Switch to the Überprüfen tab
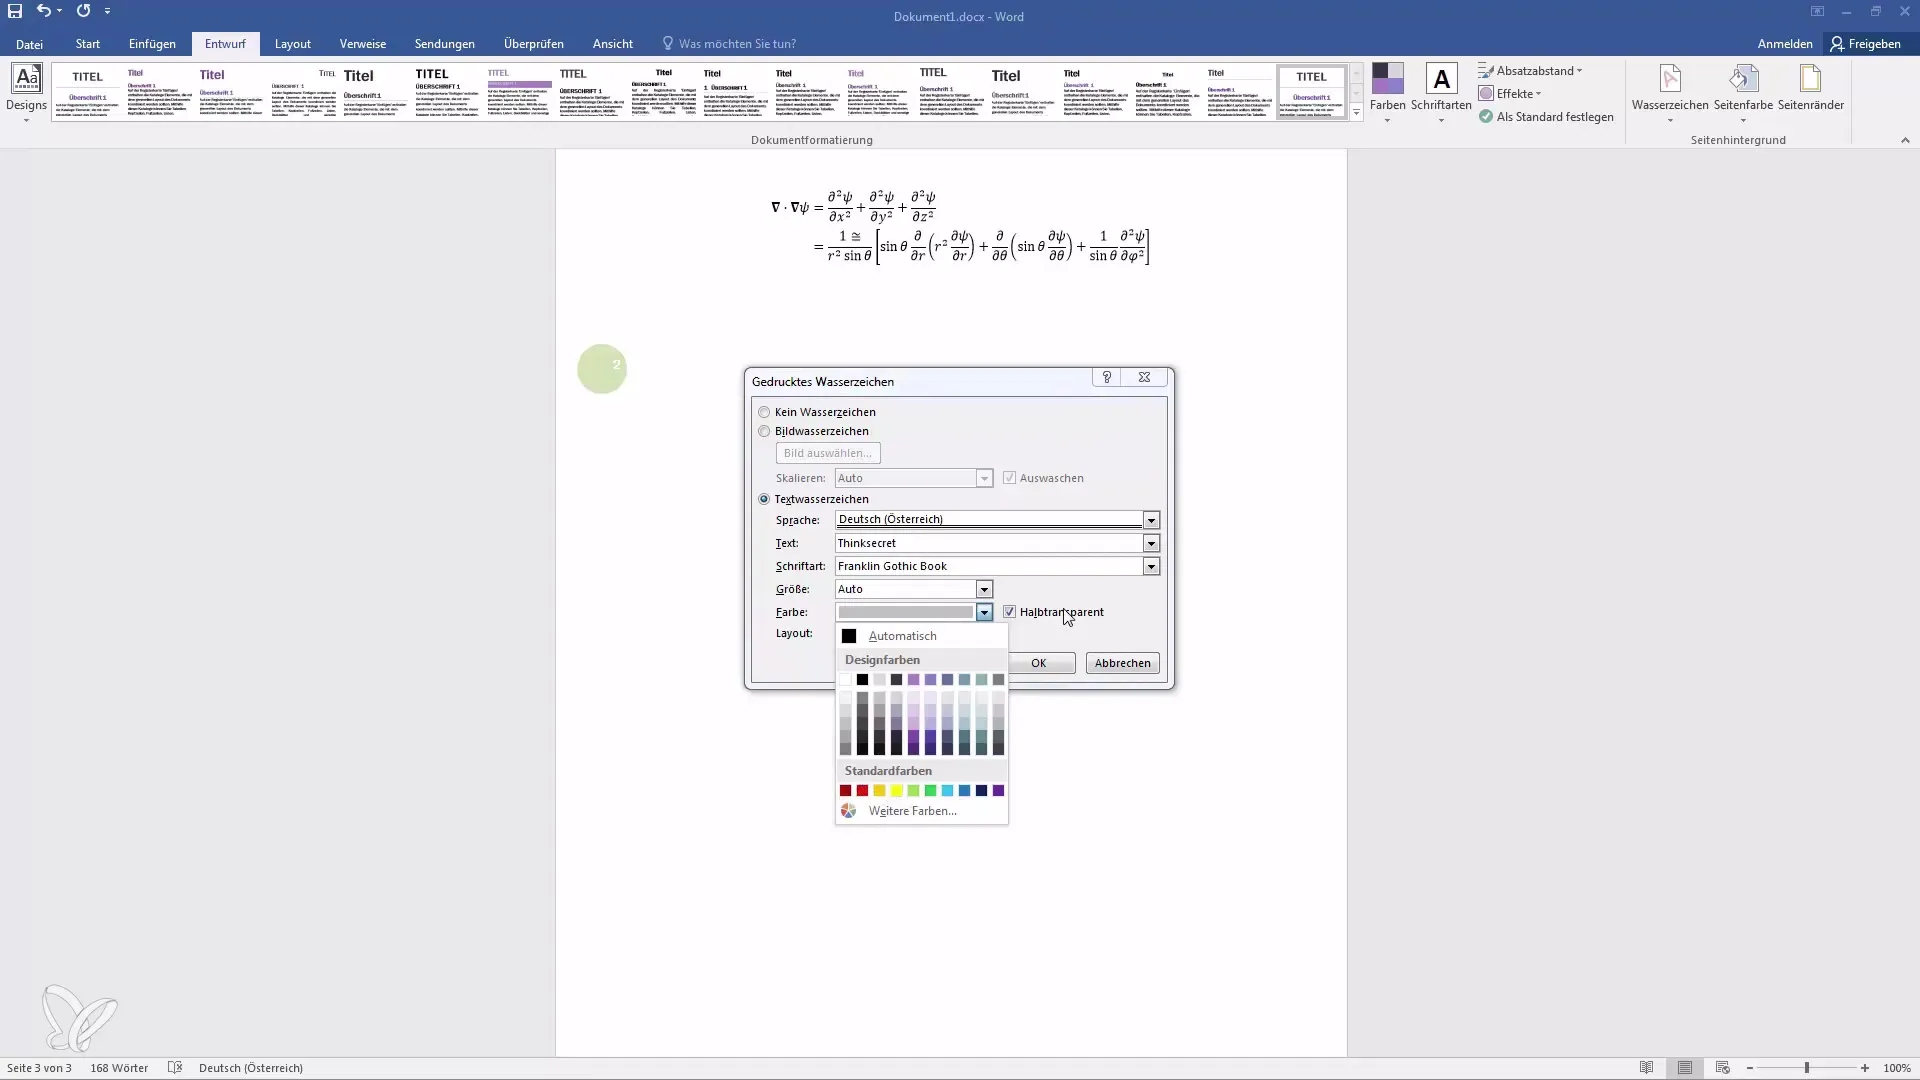Screen dimensions: 1920x1080 [534, 44]
